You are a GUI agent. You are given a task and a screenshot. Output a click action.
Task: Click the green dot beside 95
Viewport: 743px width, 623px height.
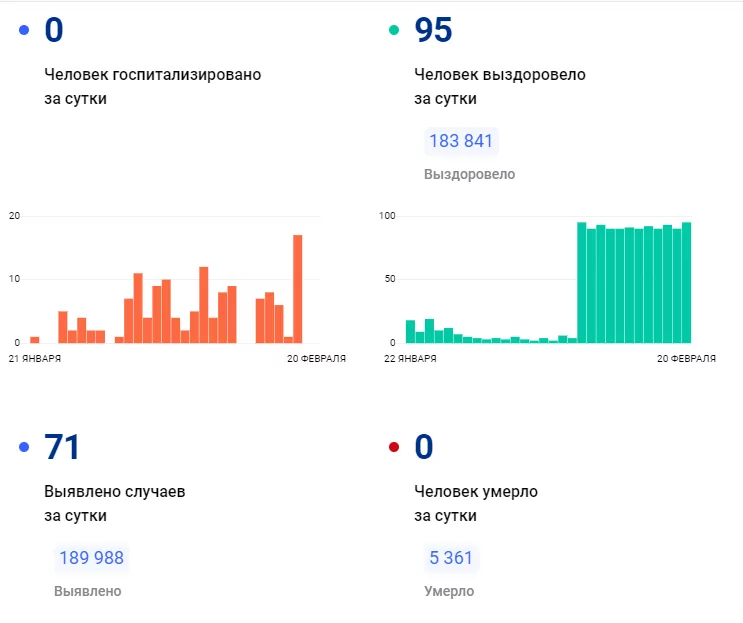pos(394,30)
